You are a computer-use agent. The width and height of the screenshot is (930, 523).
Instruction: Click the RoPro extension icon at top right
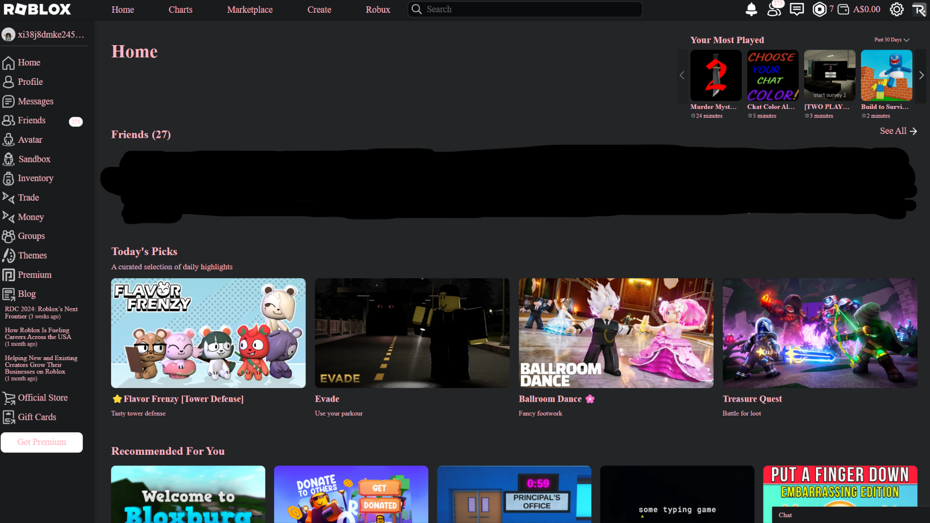(919, 9)
